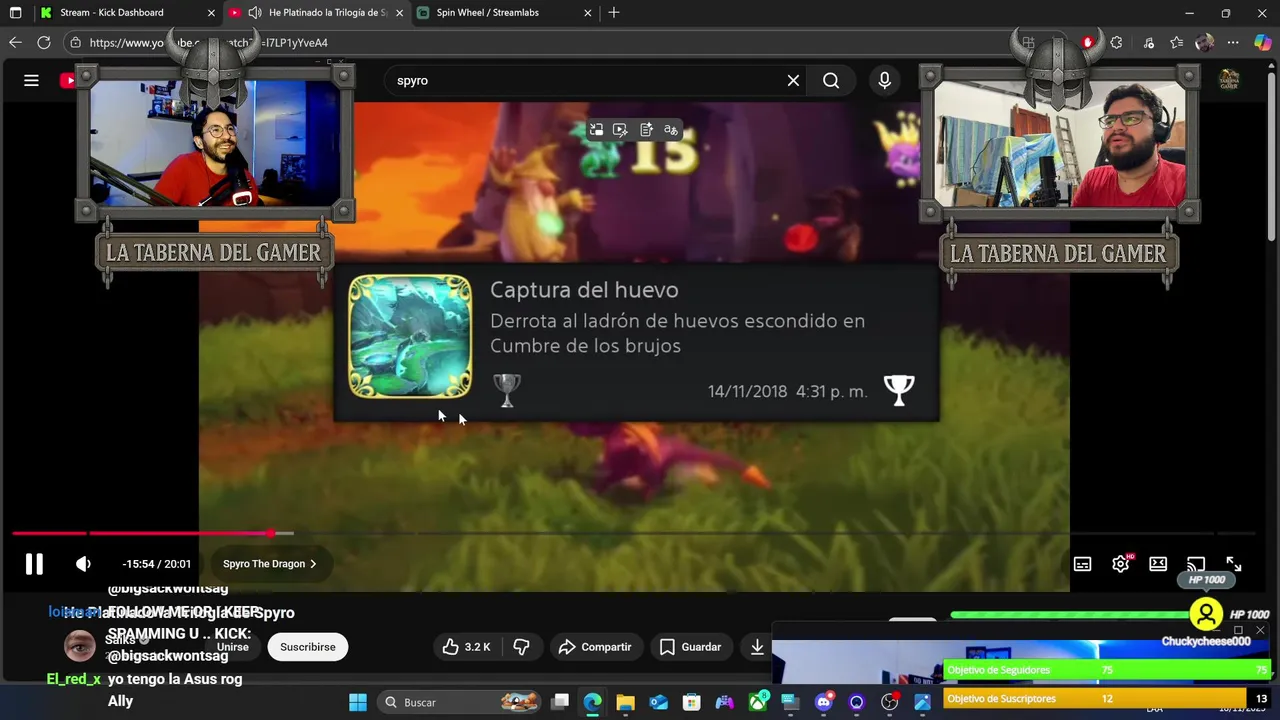The image size is (1280, 720).
Task: Open the YouTube account avatar
Action: (x=1229, y=81)
